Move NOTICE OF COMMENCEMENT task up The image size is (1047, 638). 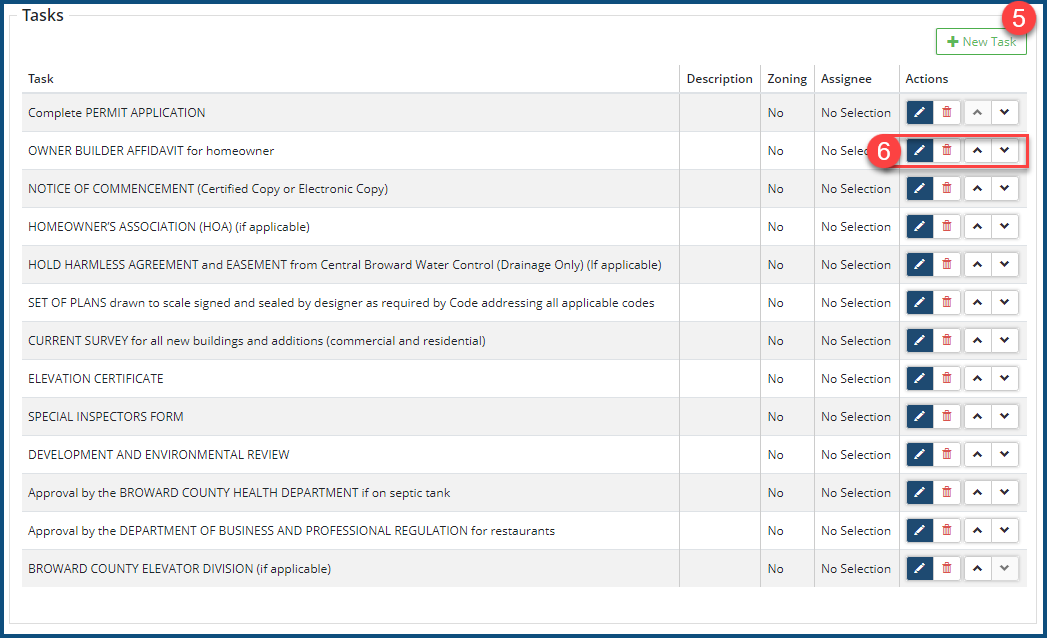click(x=978, y=188)
